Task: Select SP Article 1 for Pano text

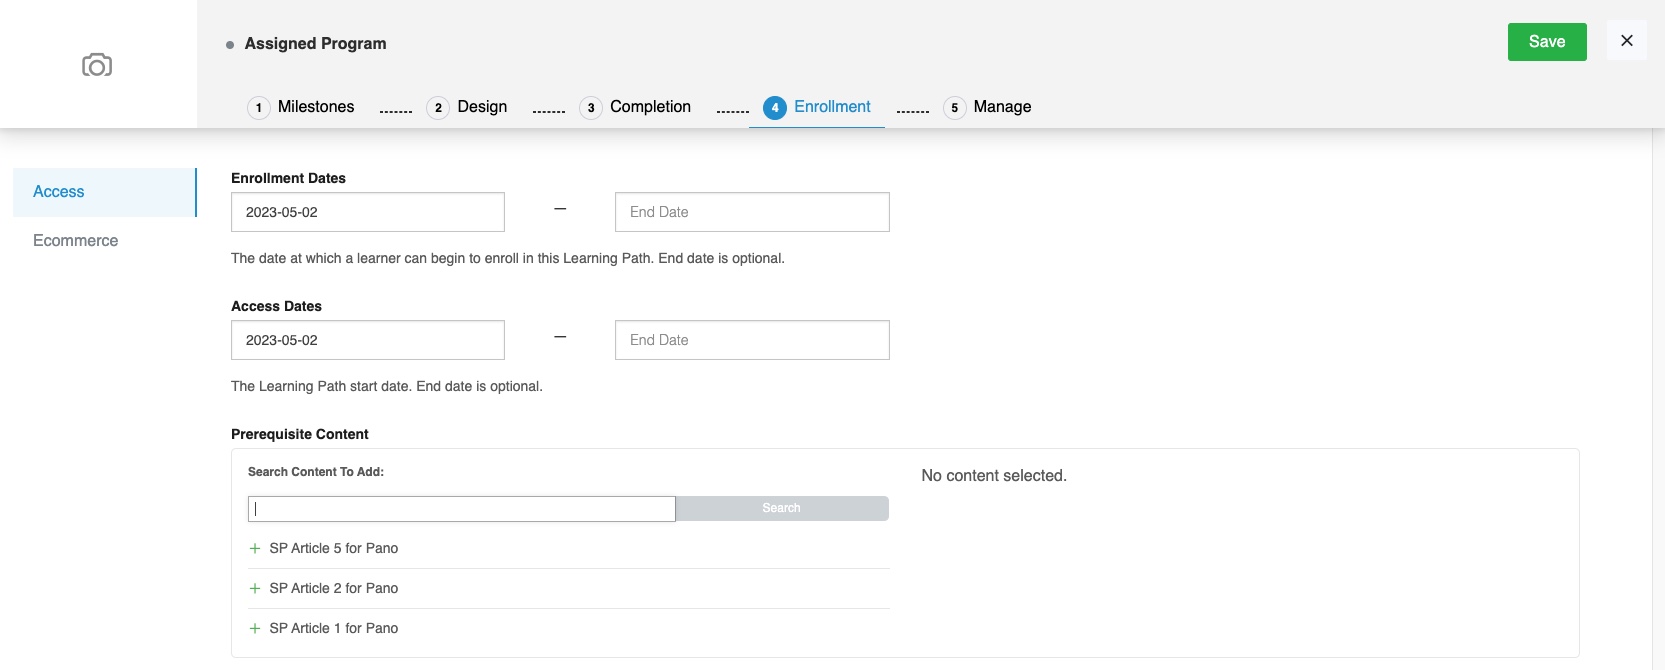Action: point(334,628)
